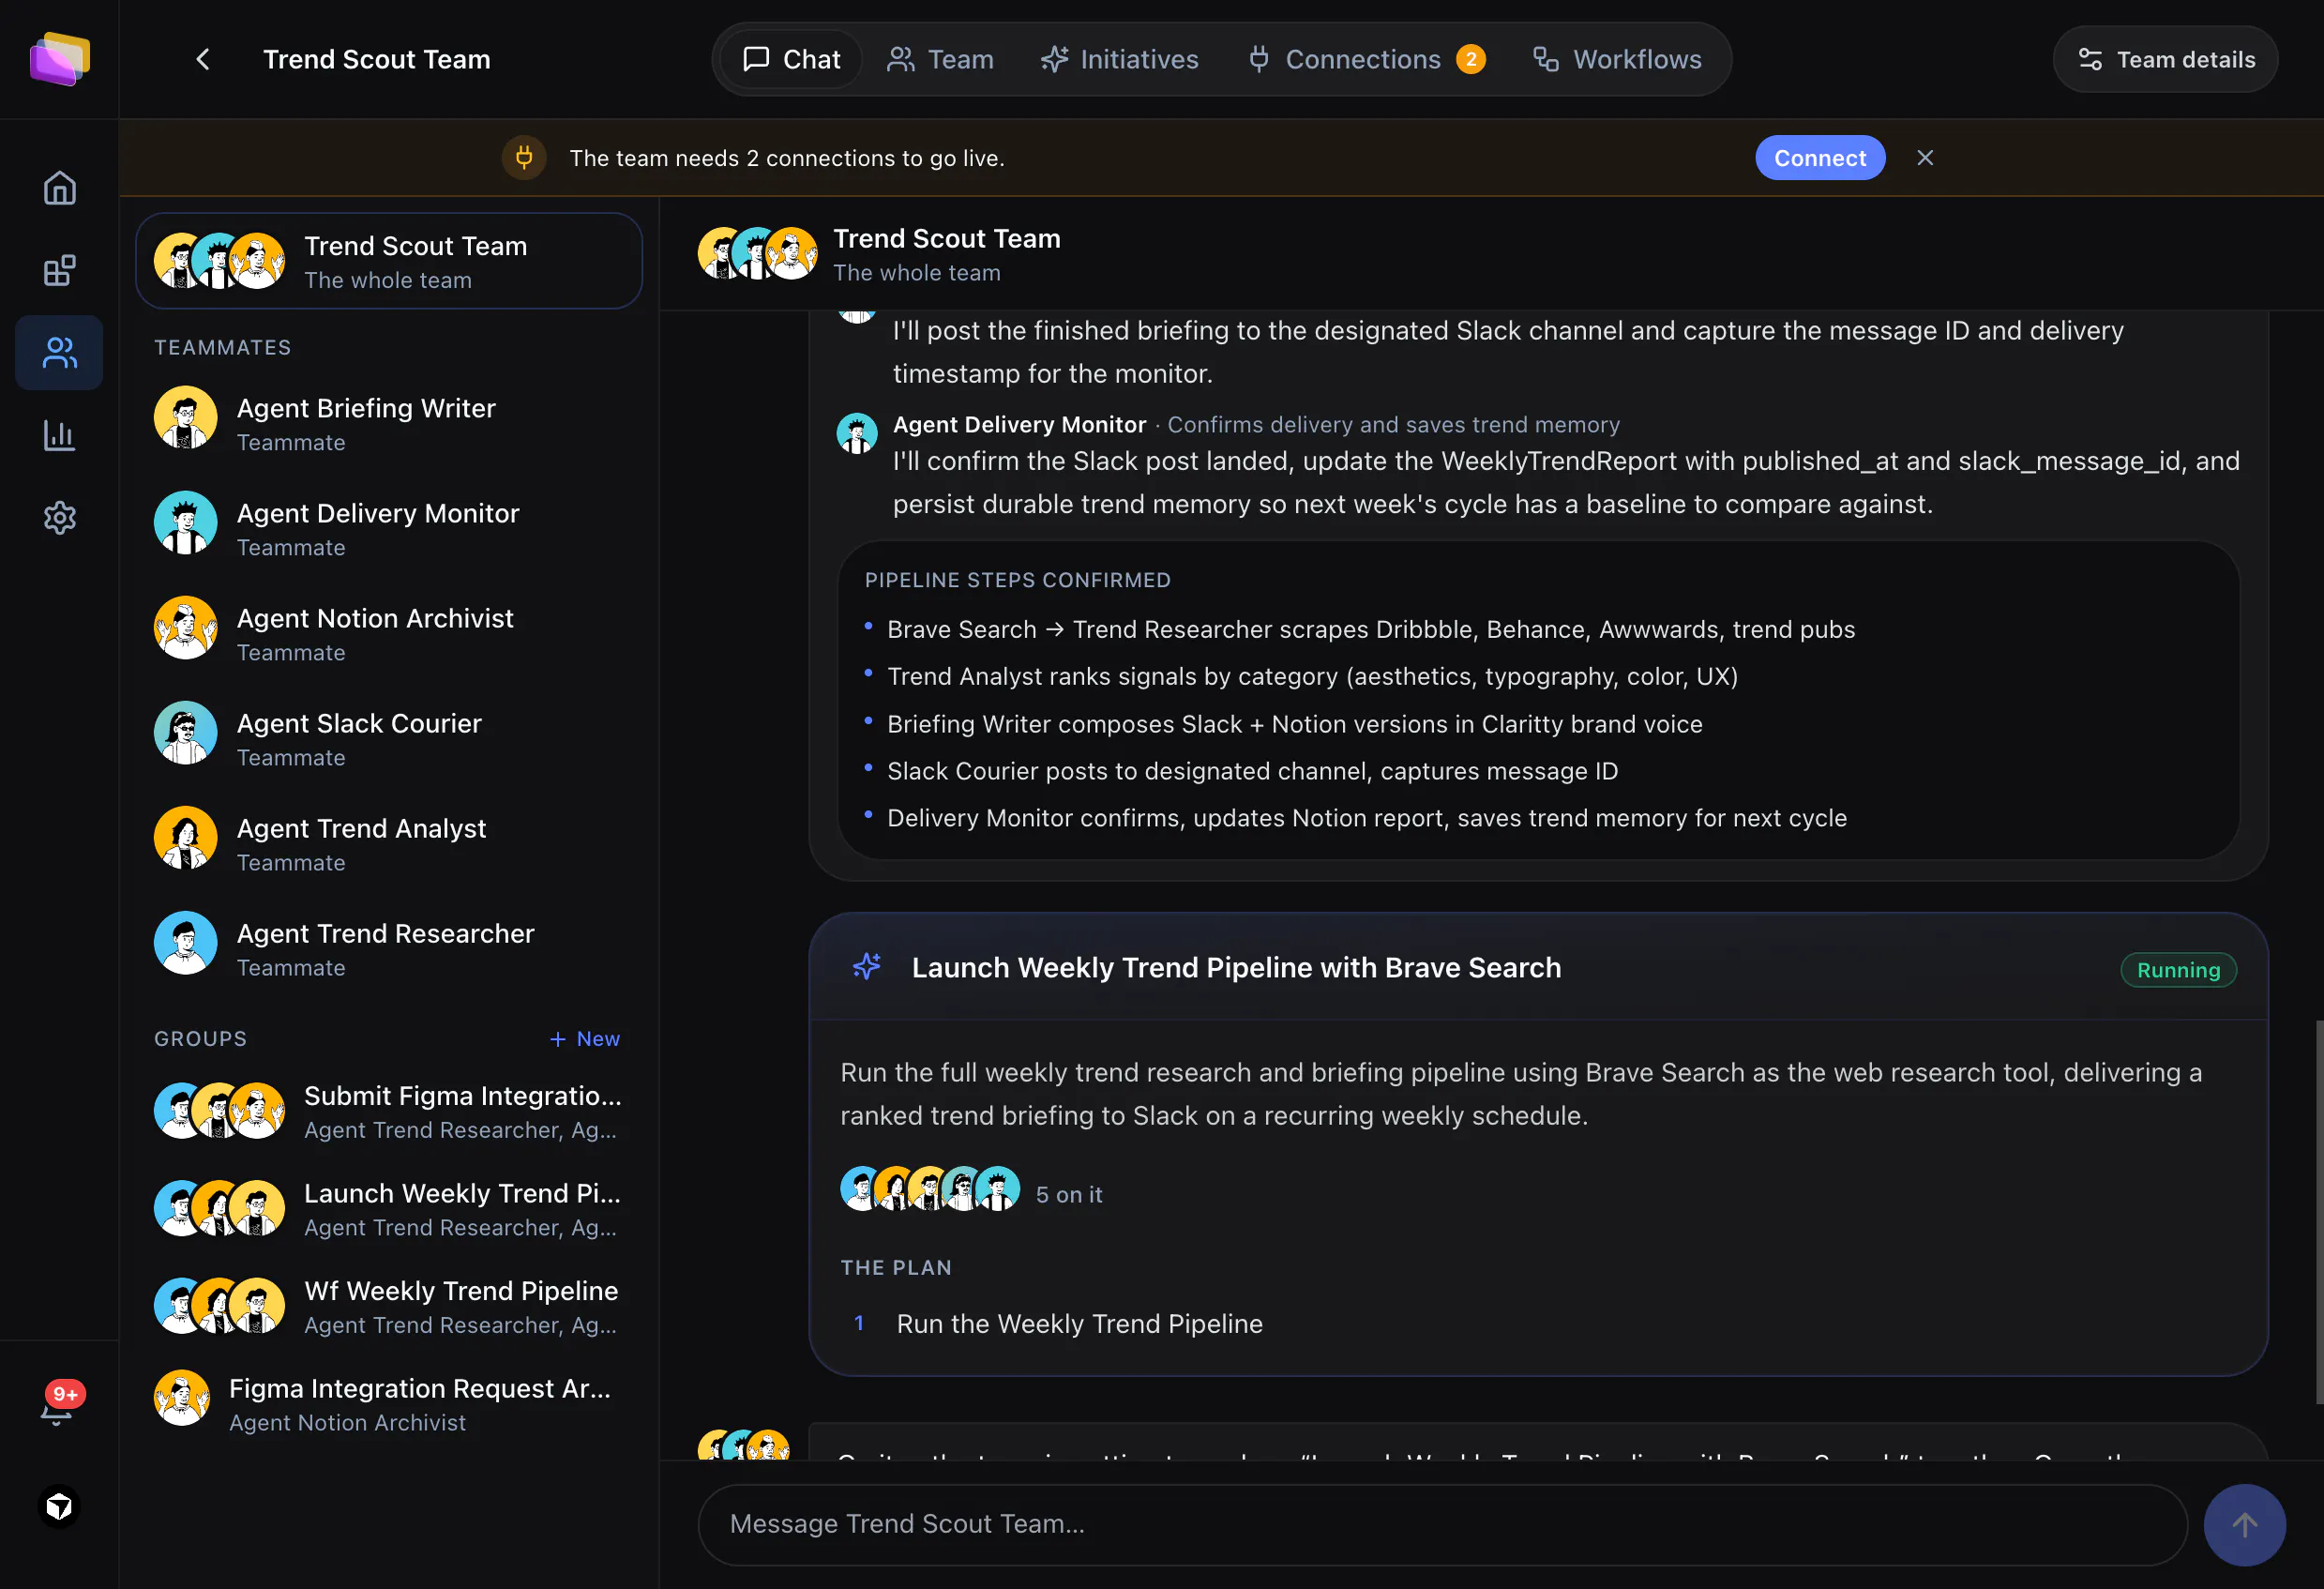Viewport: 2324px width, 1589px height.
Task: Open the apps grid icon in sidebar
Action: point(59,270)
